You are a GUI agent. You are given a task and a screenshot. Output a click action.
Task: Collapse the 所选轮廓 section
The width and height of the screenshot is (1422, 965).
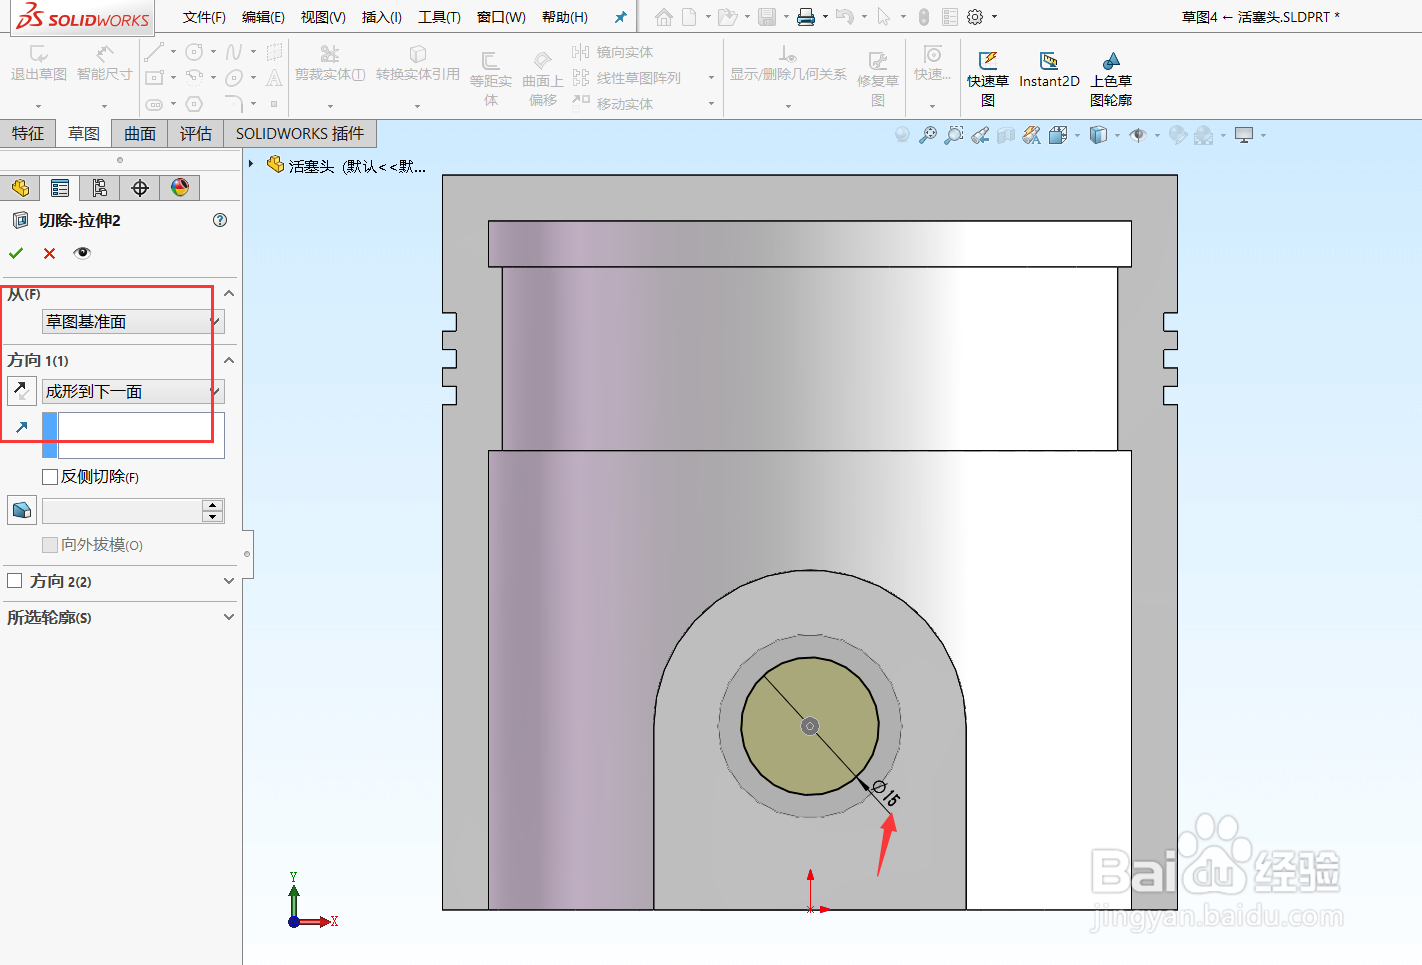pyautogui.click(x=229, y=617)
